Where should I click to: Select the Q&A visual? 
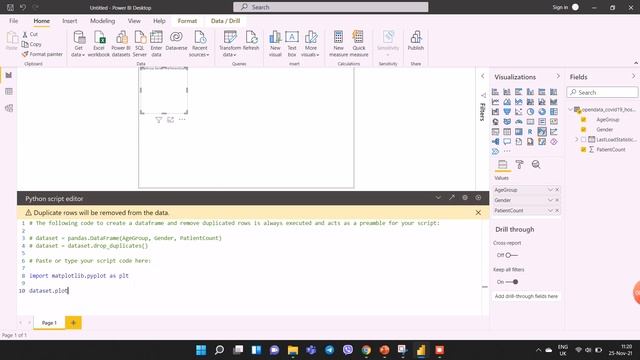click(507, 142)
